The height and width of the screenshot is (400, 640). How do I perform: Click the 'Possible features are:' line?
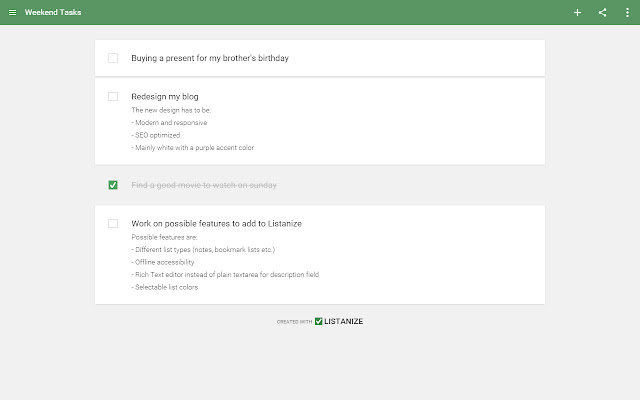[164, 237]
